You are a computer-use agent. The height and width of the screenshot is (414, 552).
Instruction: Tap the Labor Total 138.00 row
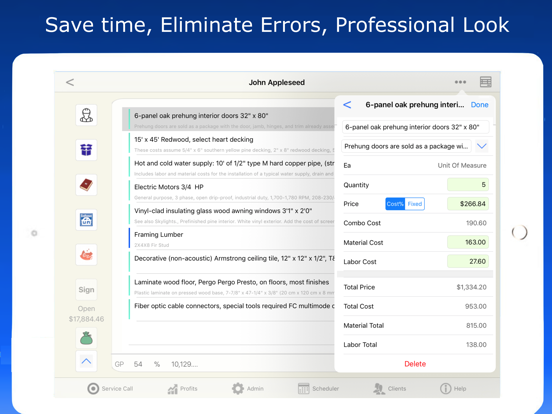point(415,345)
